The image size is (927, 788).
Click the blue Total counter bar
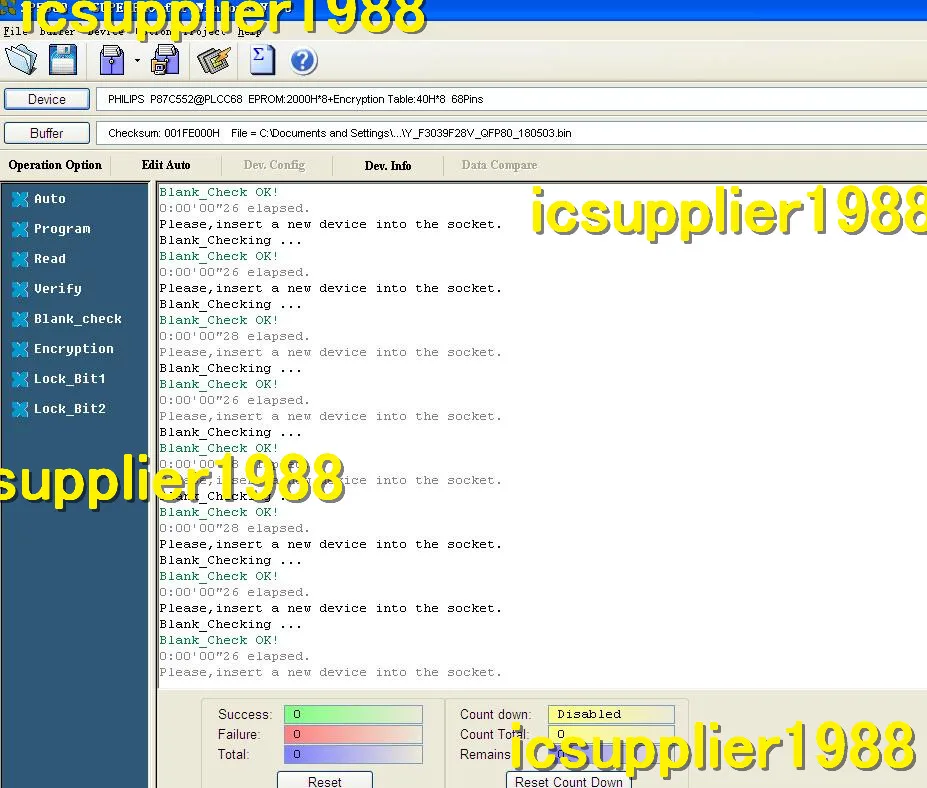click(x=353, y=754)
